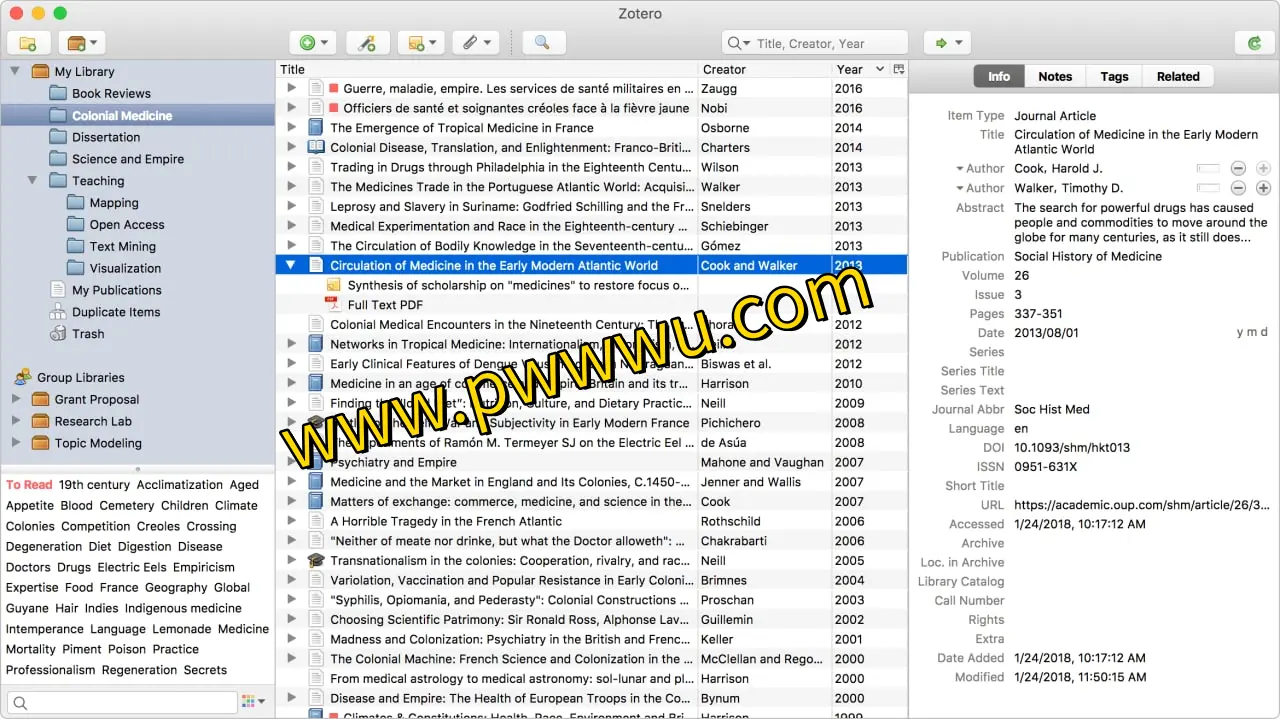
Task: Open the column picker icon in header
Action: point(898,69)
